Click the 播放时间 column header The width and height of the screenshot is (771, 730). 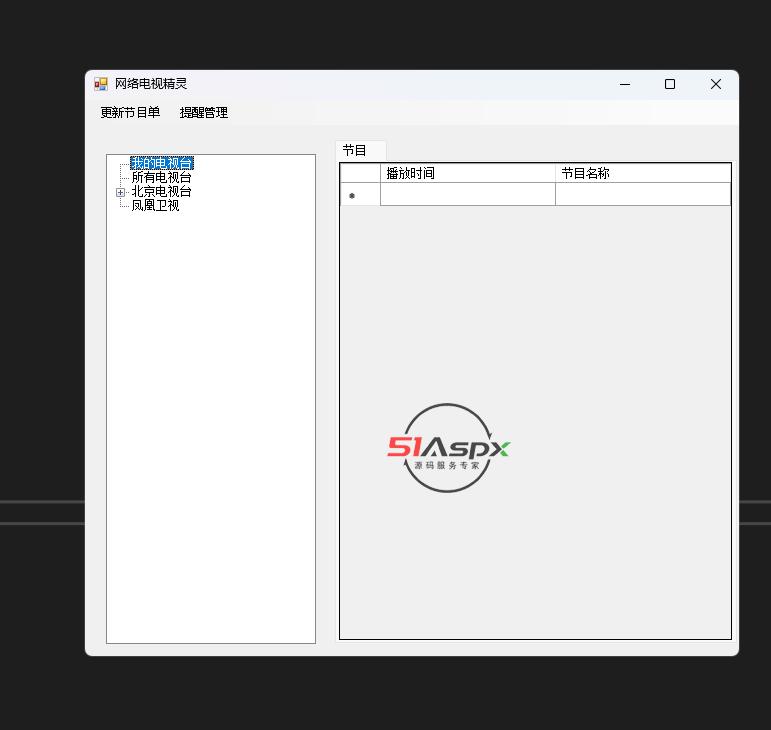[468, 173]
